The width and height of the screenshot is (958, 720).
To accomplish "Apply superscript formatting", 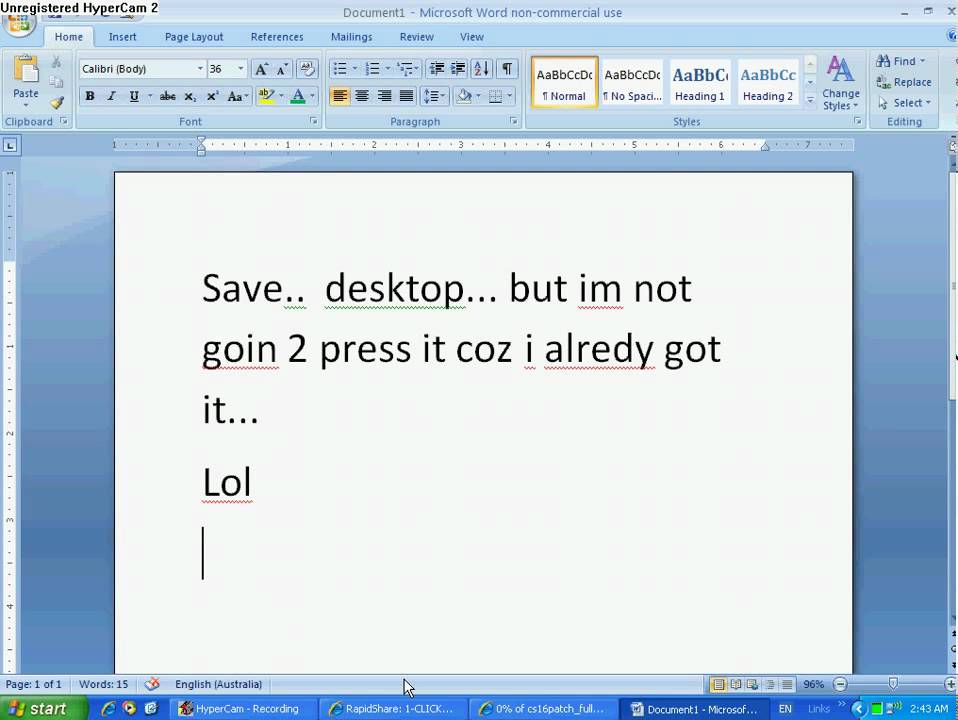I will [x=212, y=97].
